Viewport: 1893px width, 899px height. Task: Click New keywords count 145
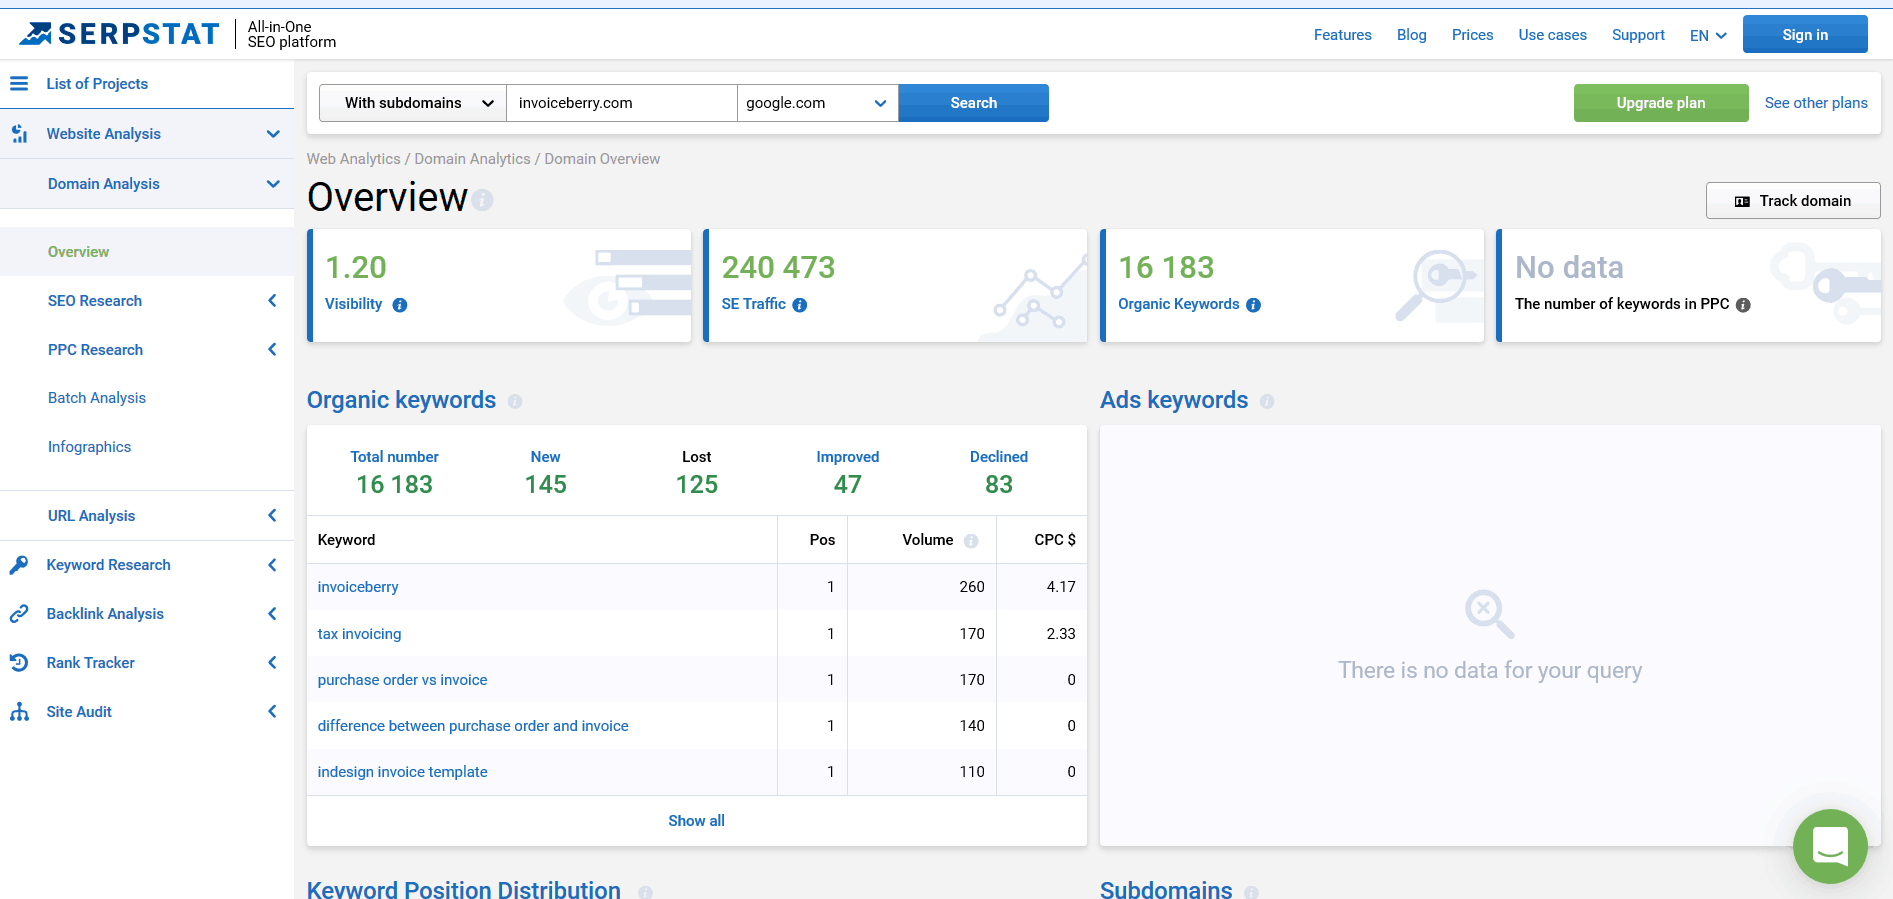(x=546, y=485)
